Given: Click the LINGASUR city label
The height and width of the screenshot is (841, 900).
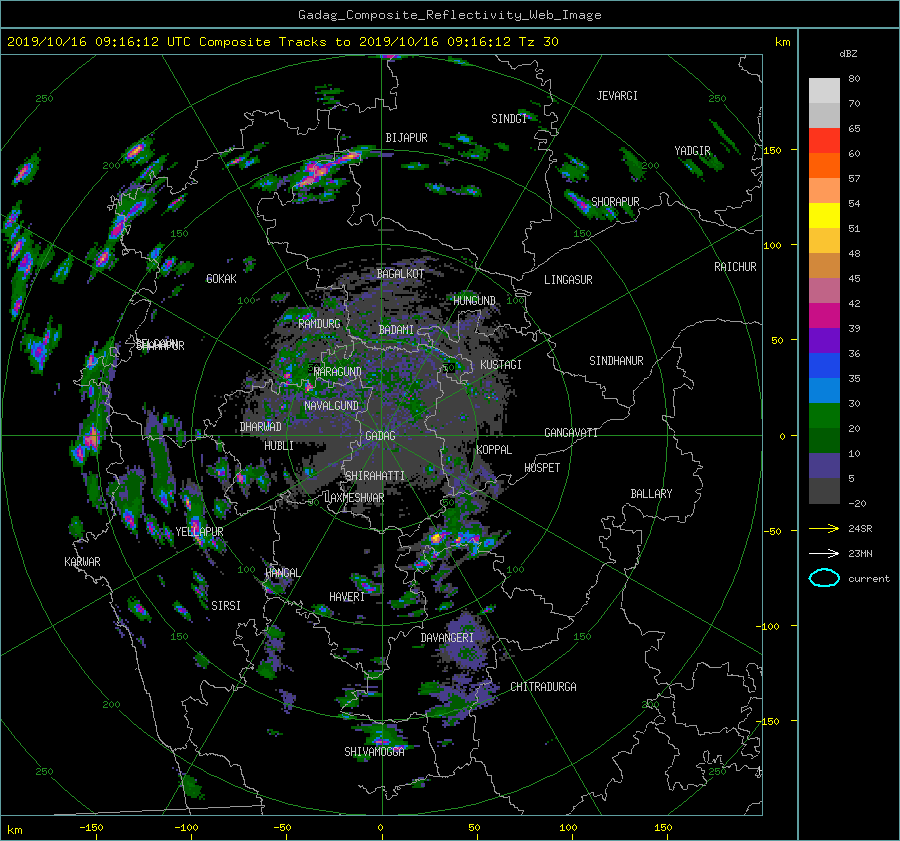Looking at the screenshot, I should point(568,280).
